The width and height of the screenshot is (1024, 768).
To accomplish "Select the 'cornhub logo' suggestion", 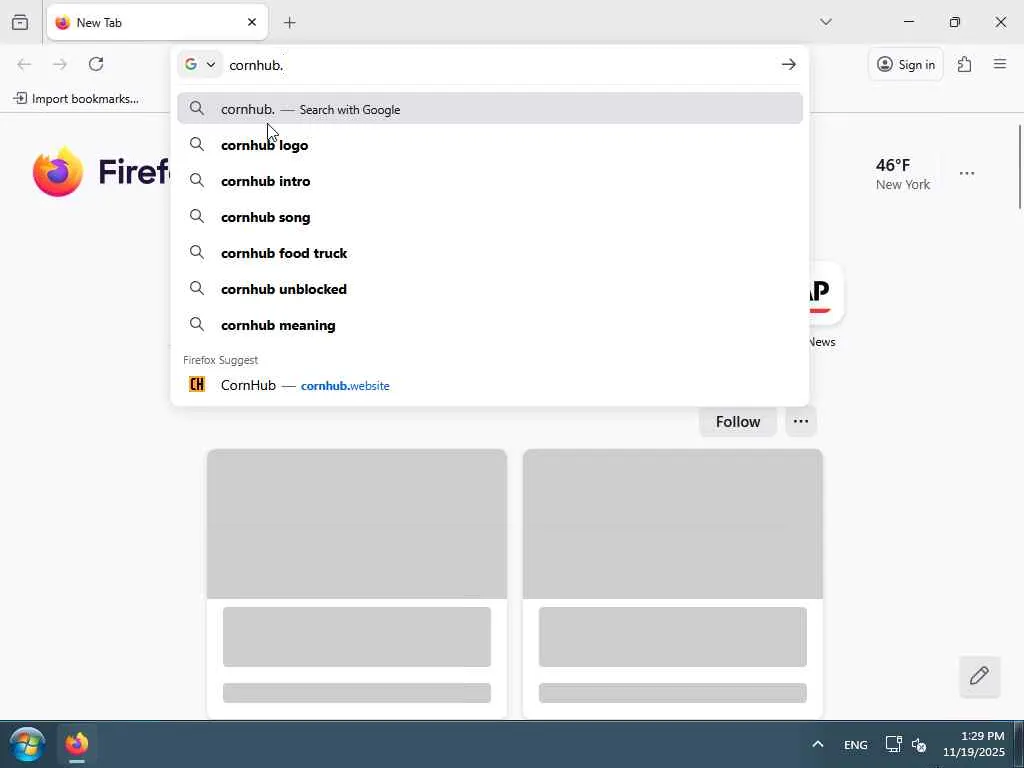I will coord(490,145).
